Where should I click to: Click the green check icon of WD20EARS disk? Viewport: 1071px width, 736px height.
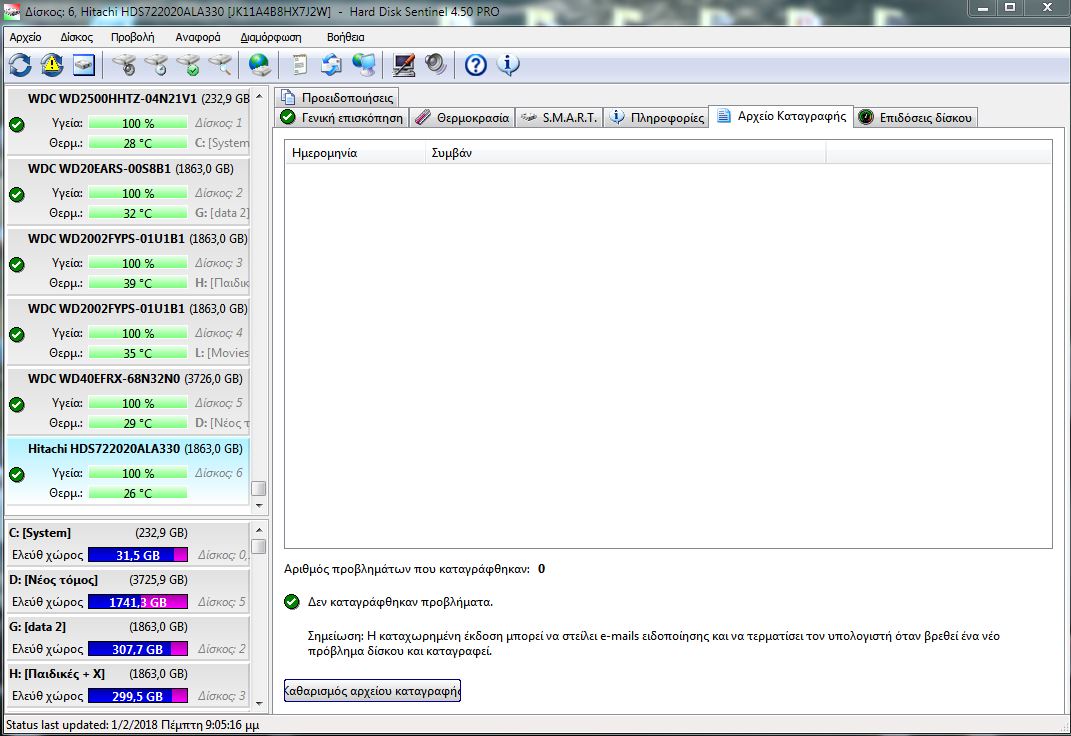17,195
